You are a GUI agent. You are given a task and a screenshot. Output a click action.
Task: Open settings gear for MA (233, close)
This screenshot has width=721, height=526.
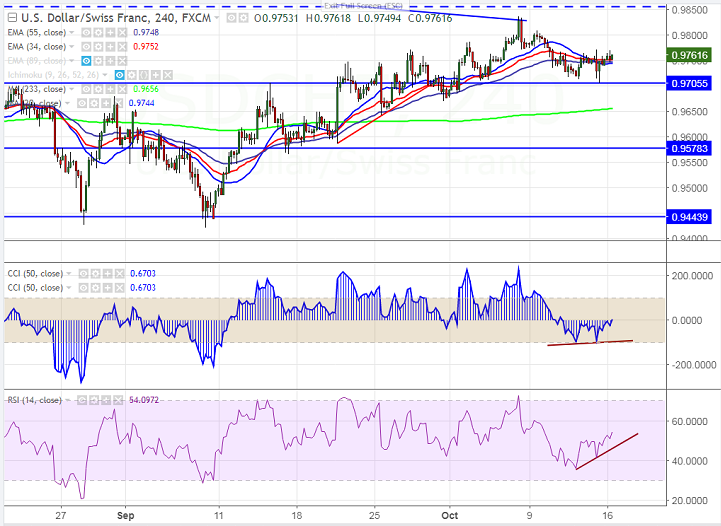[x=98, y=89]
